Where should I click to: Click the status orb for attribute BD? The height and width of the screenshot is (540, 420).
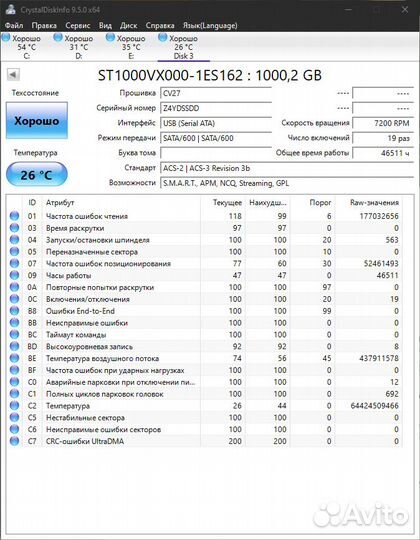click(x=14, y=346)
